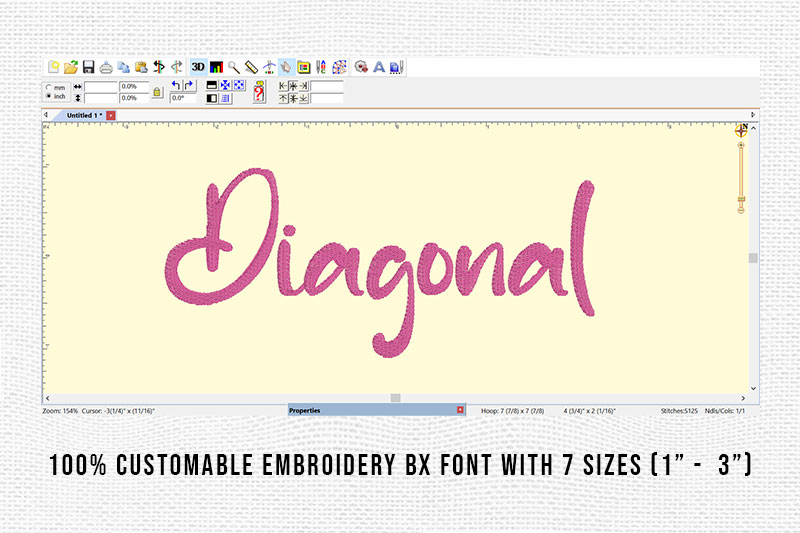Open the hoop preferences icon
Image resolution: width=800 pixels, height=533 pixels.
coord(304,67)
